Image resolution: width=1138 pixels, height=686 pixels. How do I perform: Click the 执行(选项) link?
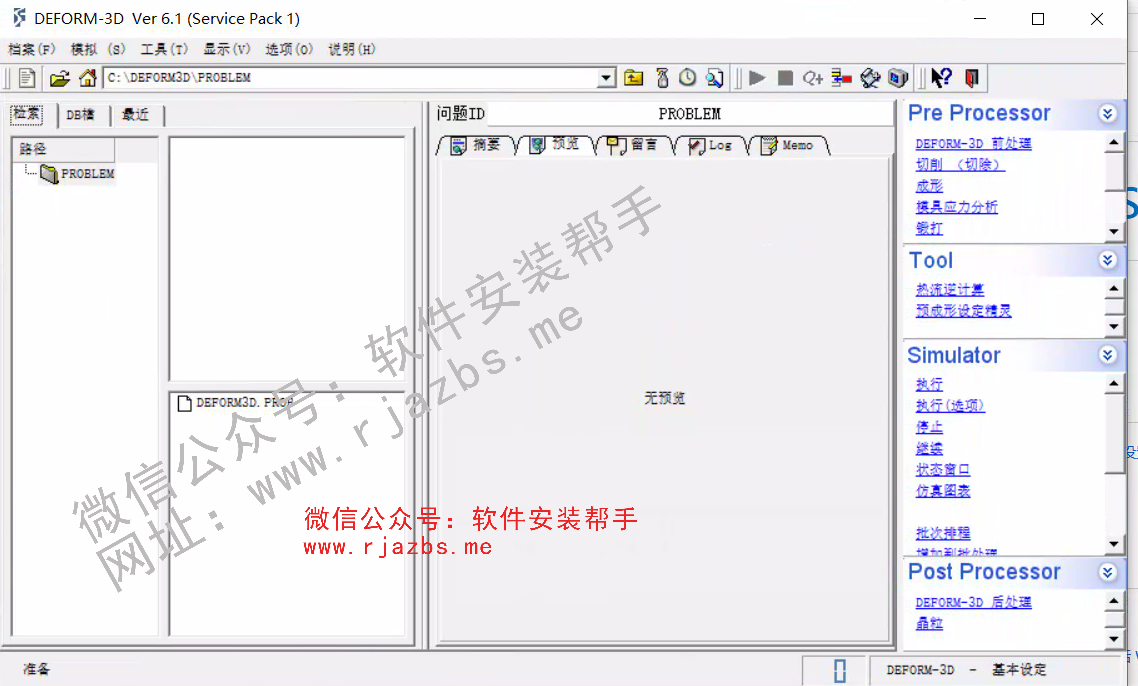coord(950,405)
